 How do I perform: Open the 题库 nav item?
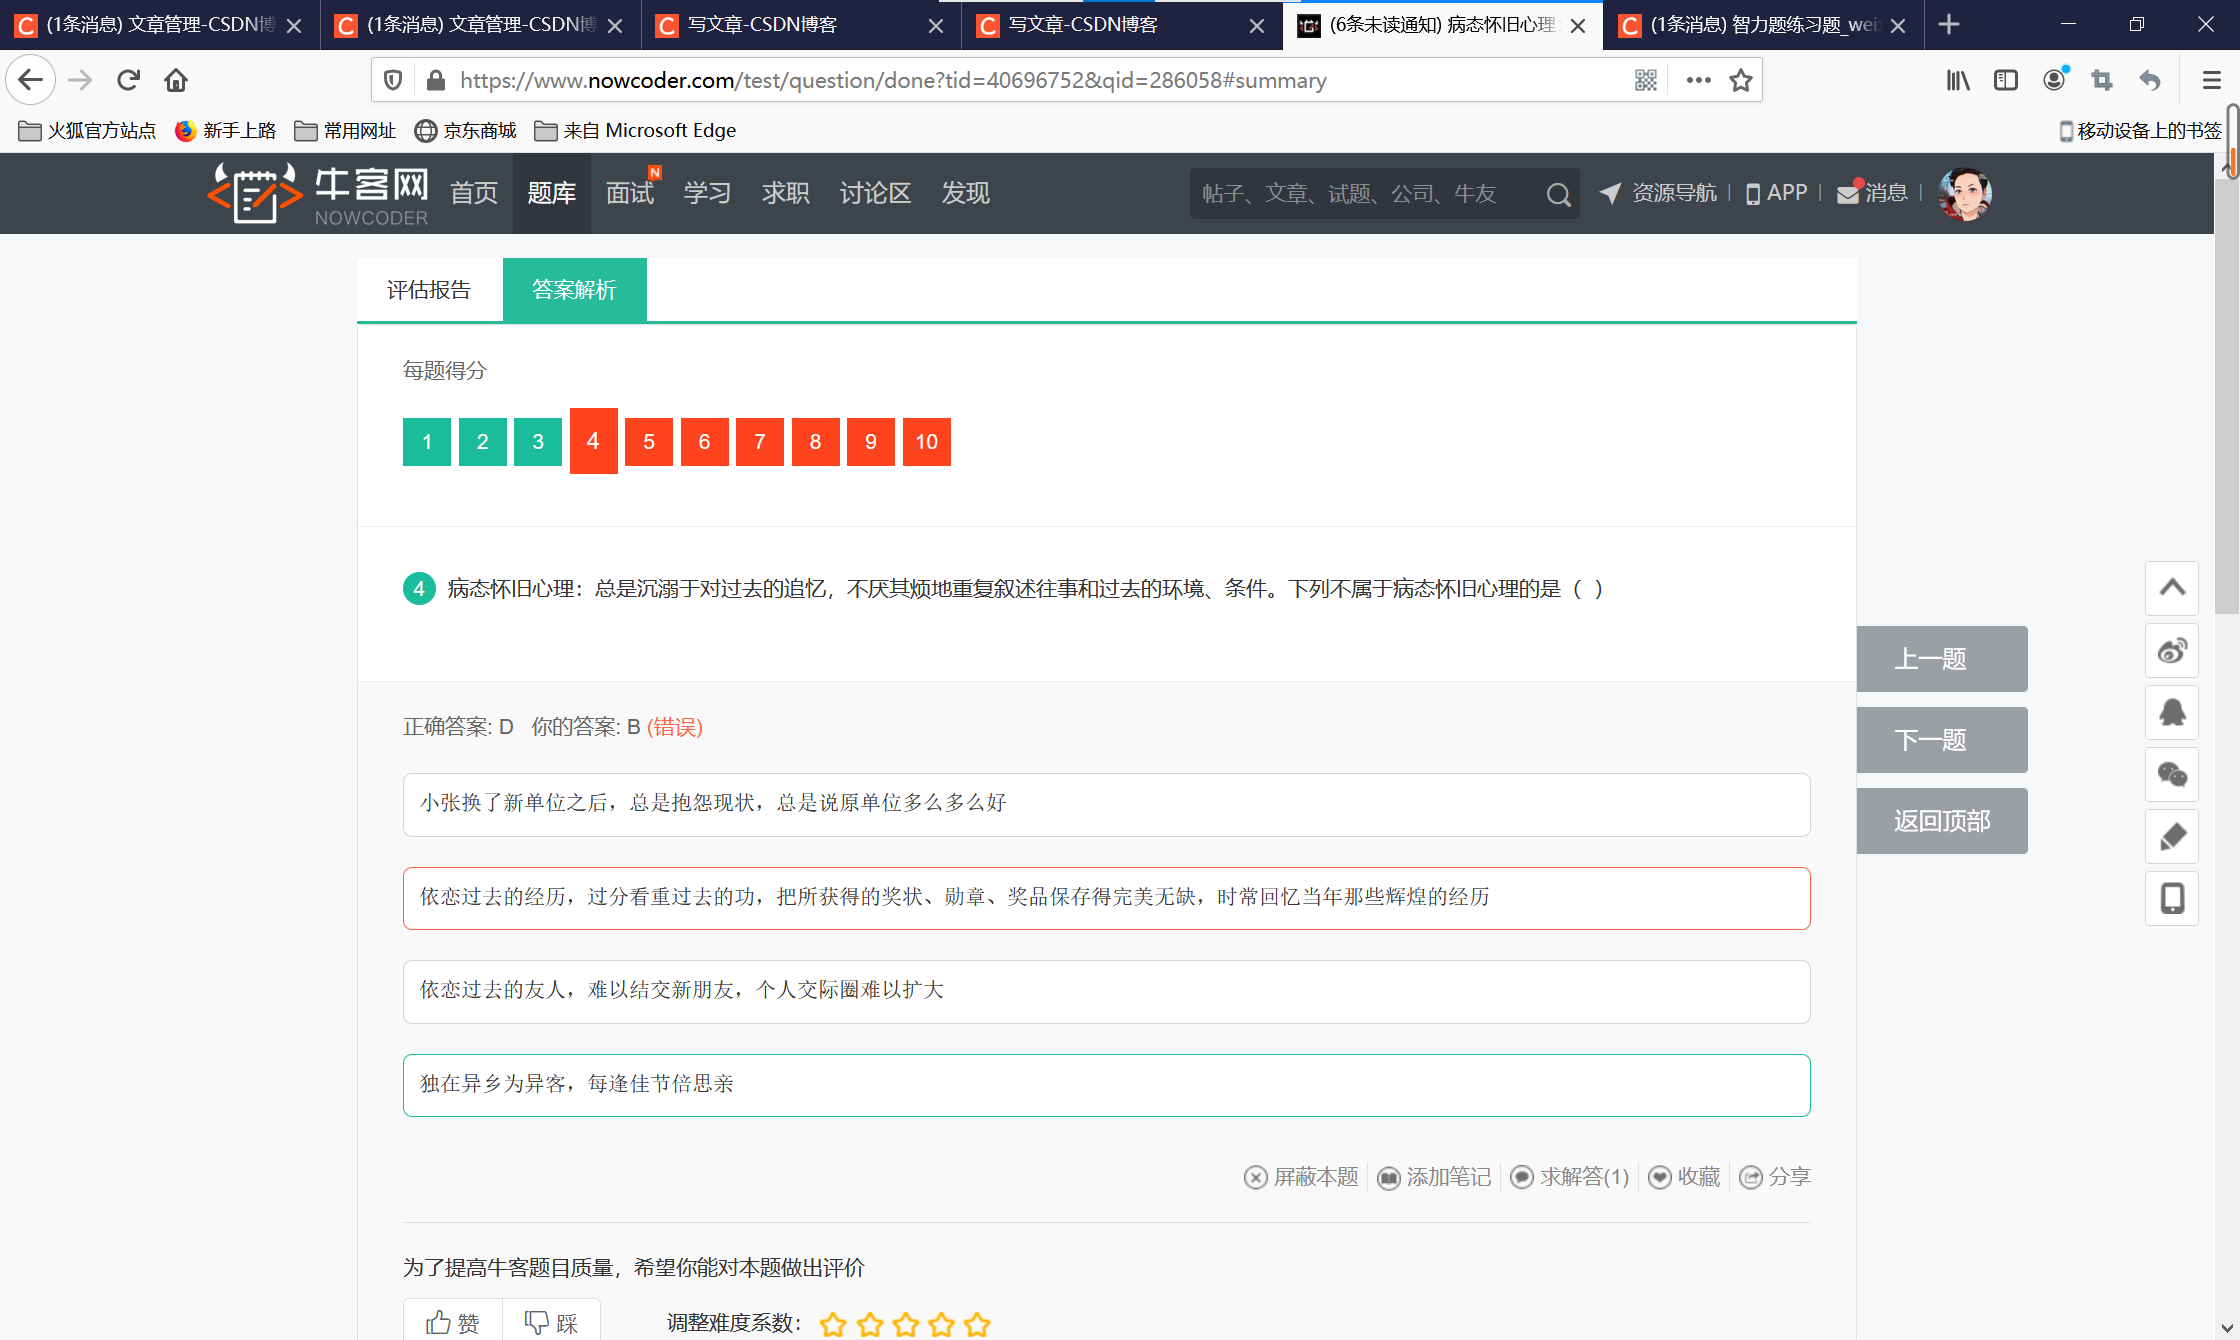click(552, 193)
